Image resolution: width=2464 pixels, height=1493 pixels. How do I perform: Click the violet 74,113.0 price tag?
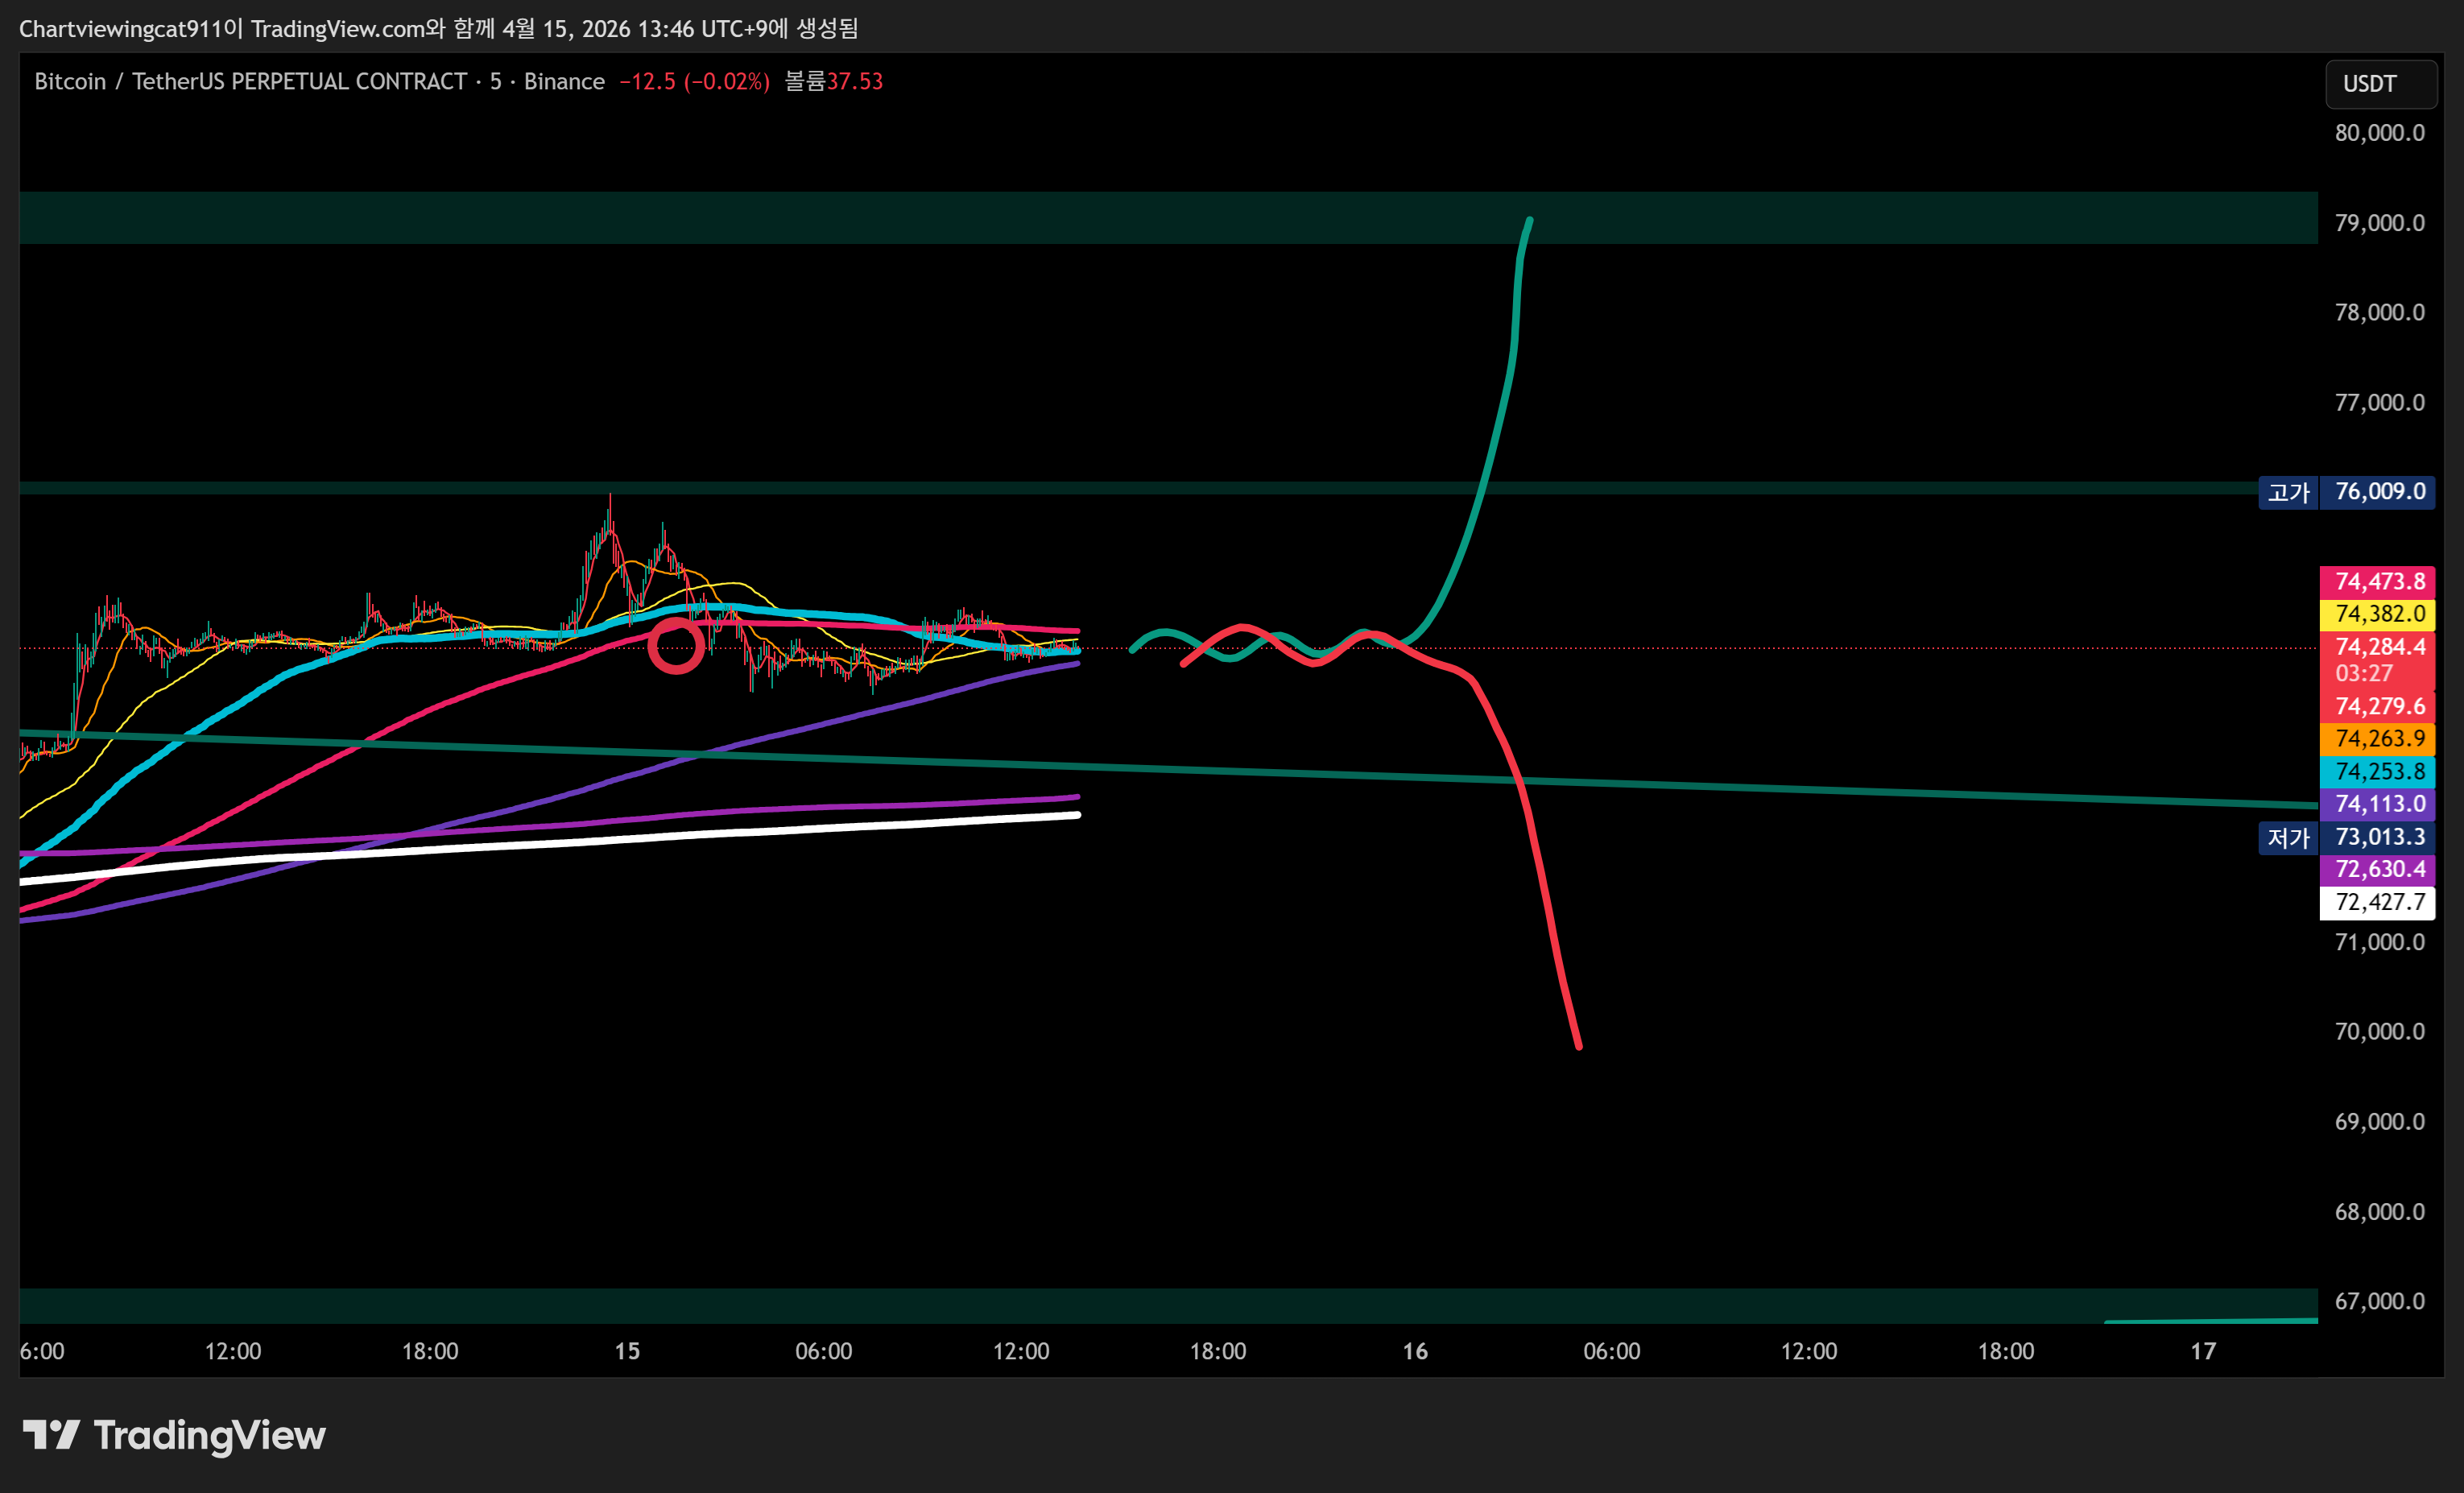2378,804
